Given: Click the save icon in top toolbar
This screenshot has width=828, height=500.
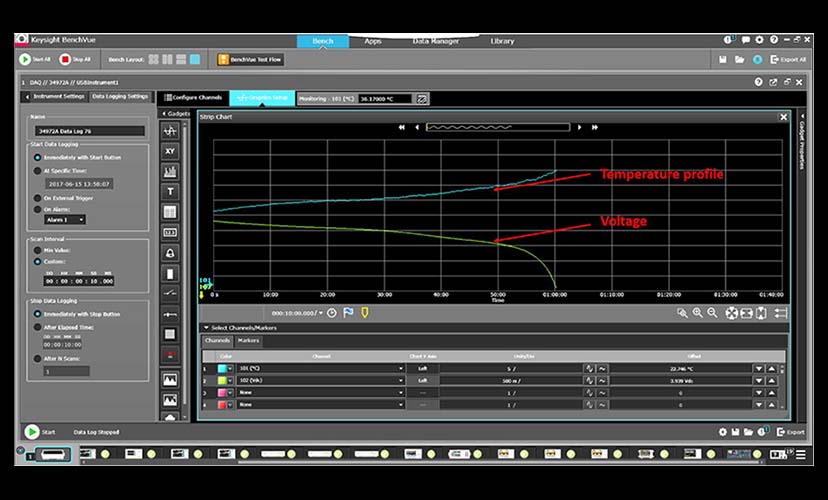Looking at the screenshot, I should (723, 60).
